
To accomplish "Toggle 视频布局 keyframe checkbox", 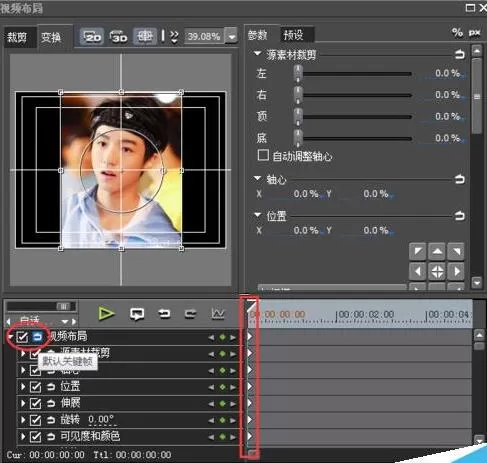I will click(x=22, y=337).
